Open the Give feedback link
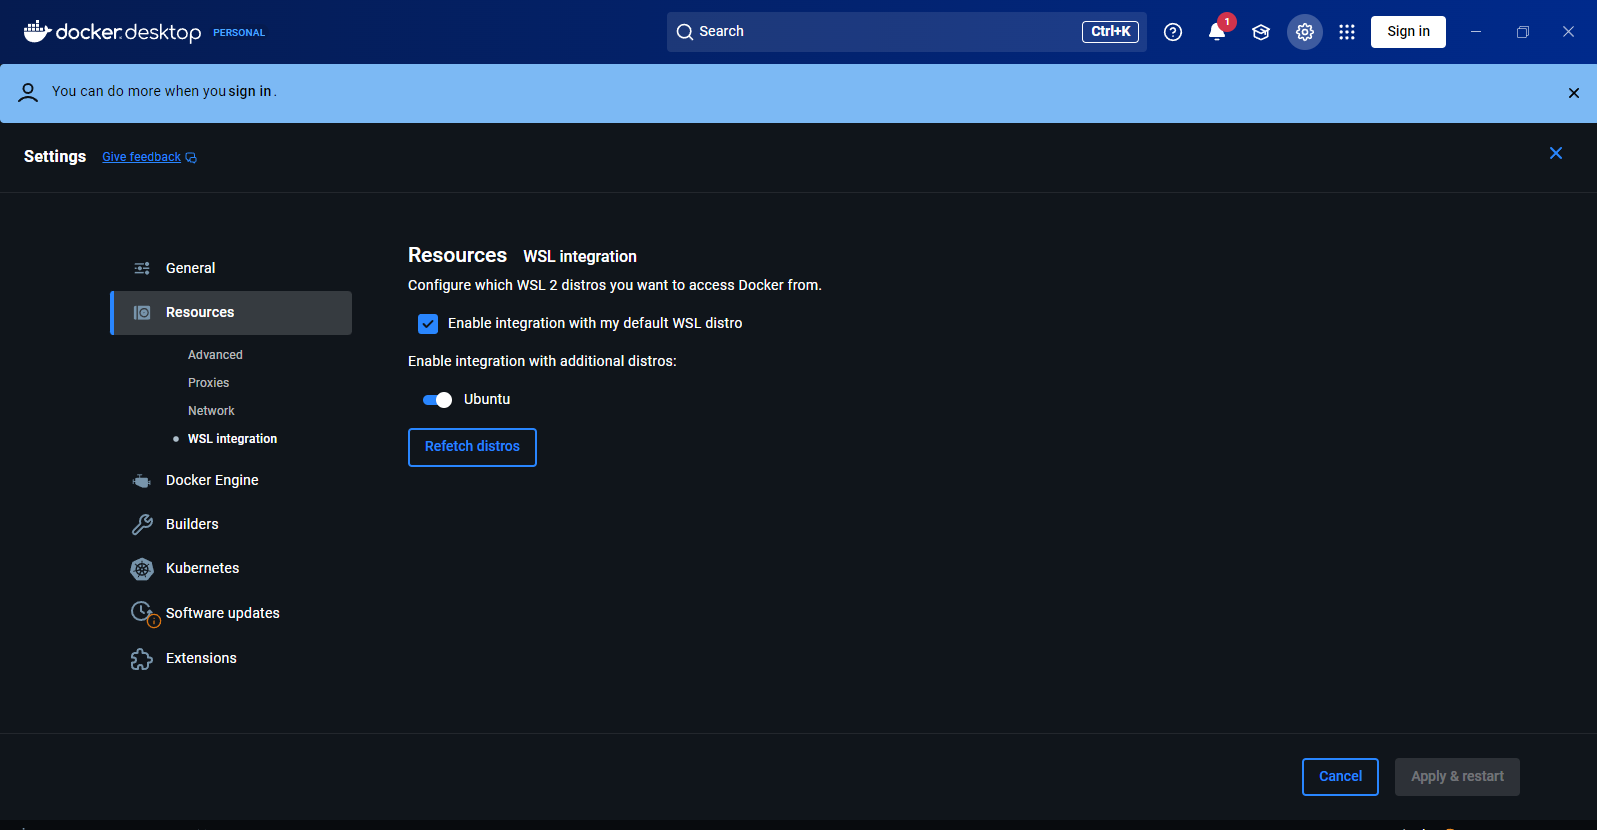 coord(142,158)
